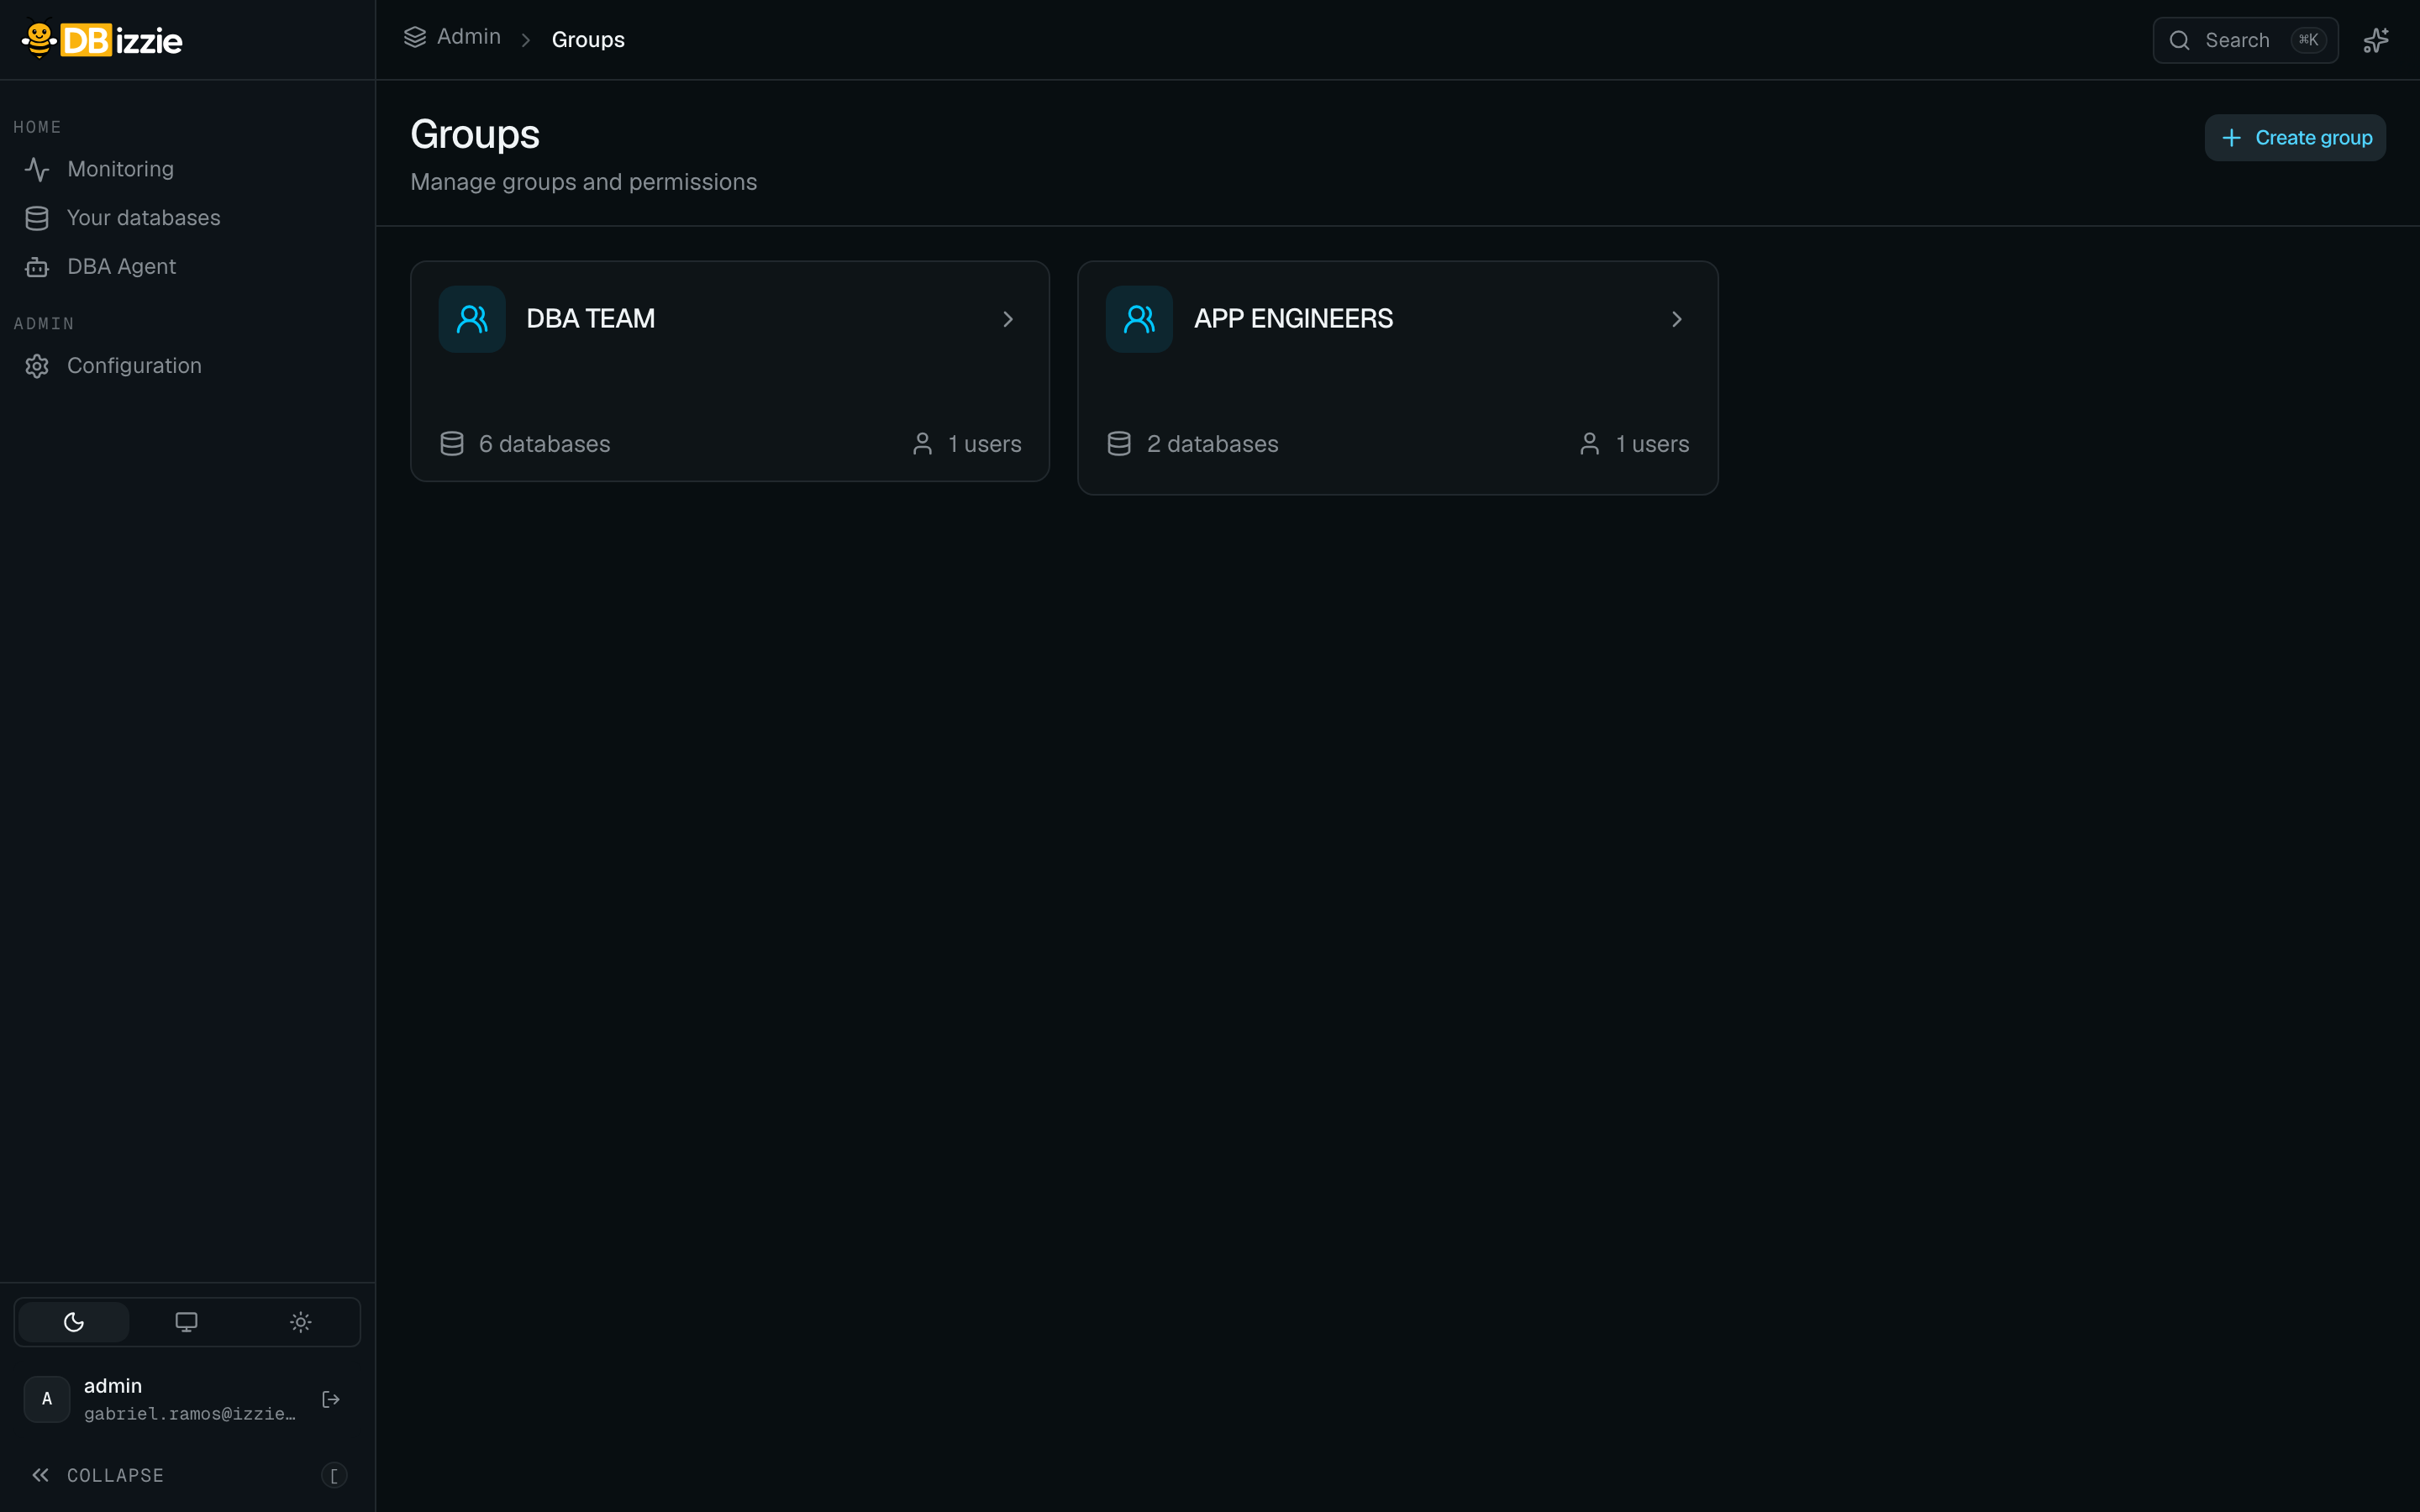Click the '[' shortcut badge
Image resolution: width=2420 pixels, height=1512 pixels.
334,1475
